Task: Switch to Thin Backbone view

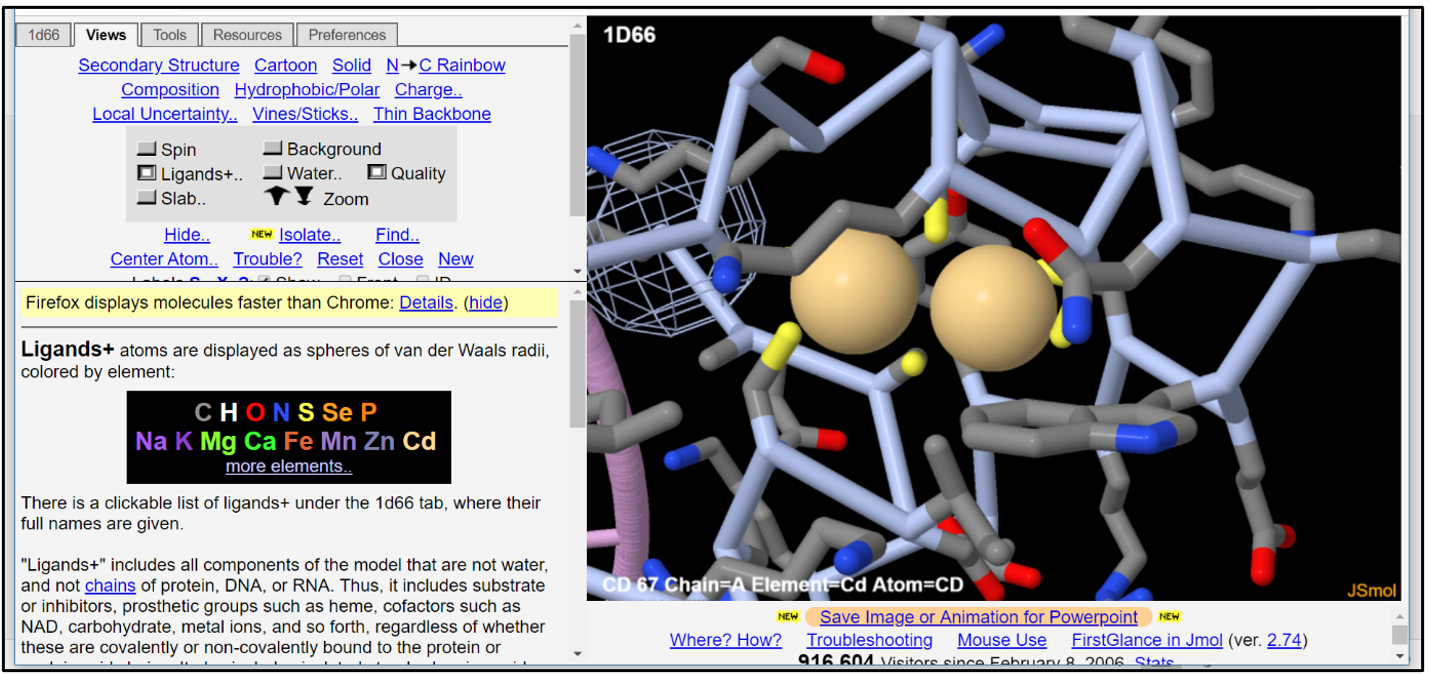Action: pyautogui.click(x=432, y=114)
